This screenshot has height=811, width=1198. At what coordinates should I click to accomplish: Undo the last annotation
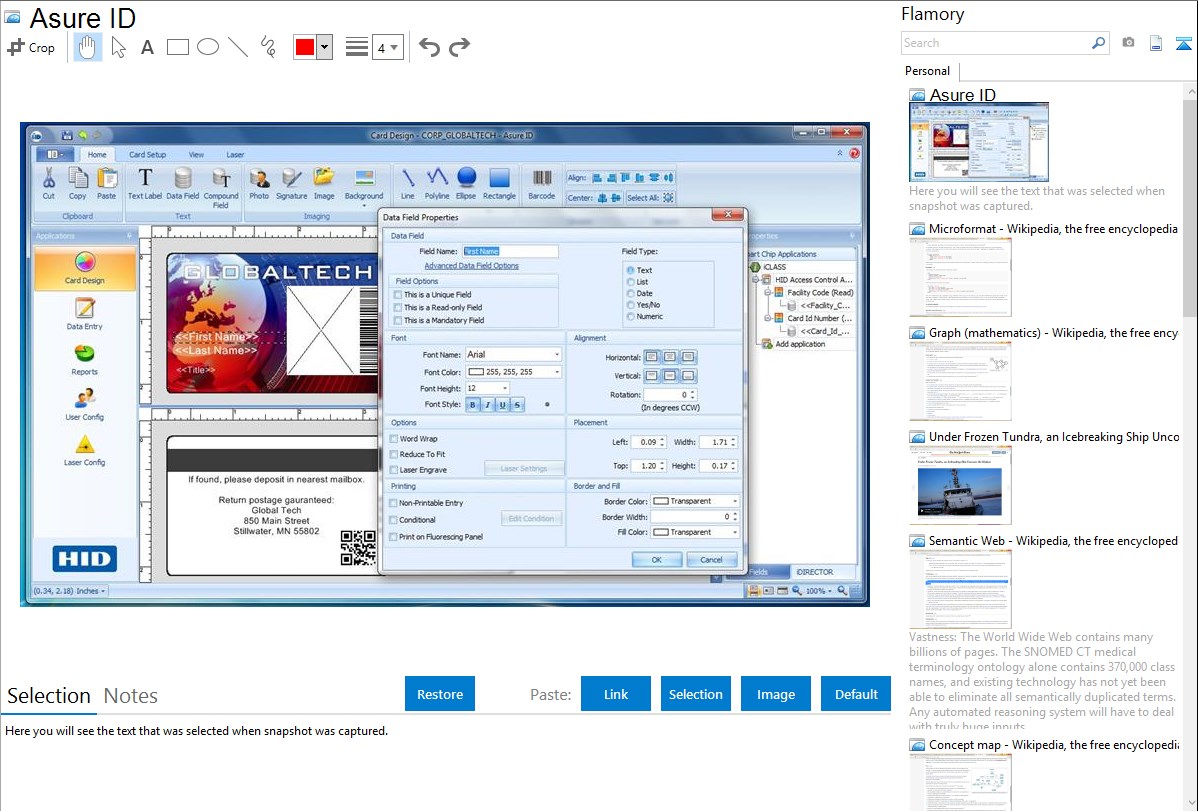coord(429,47)
